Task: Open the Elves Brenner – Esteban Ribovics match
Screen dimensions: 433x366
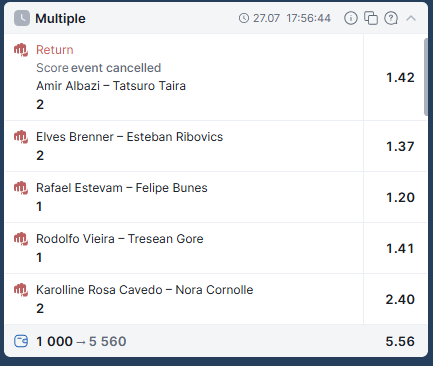Action: coord(129,137)
